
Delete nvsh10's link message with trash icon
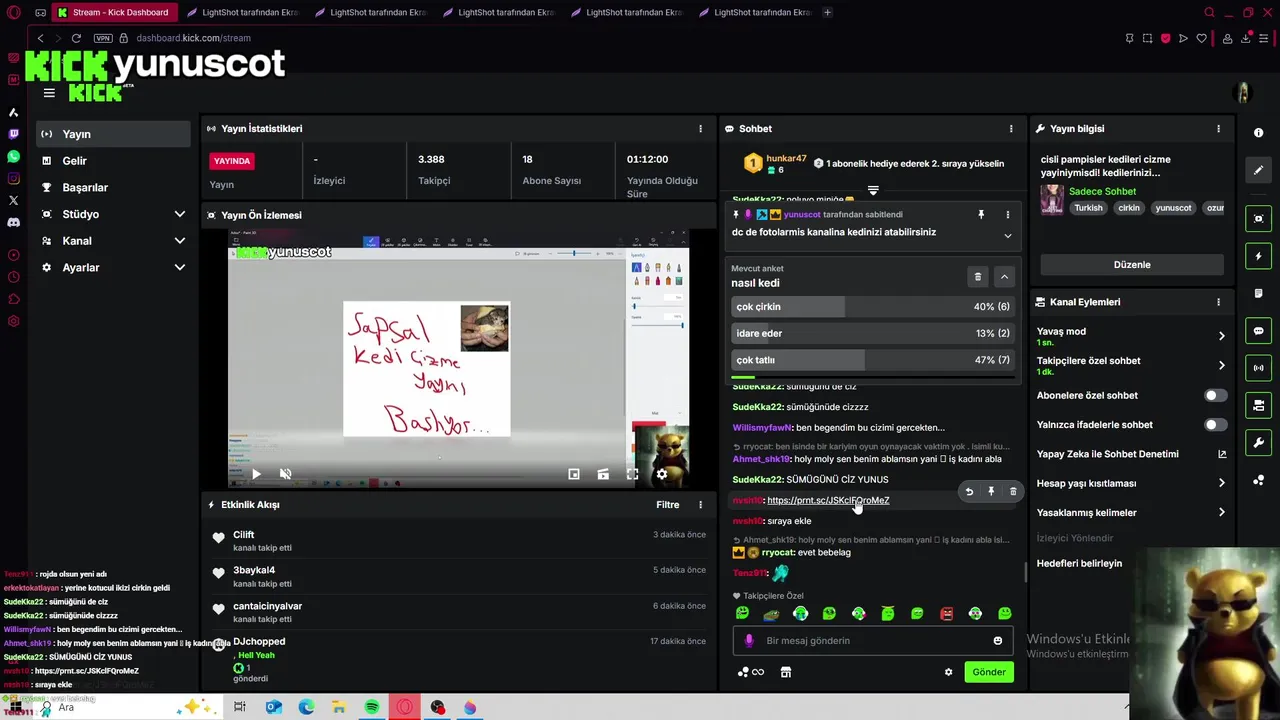1013,492
